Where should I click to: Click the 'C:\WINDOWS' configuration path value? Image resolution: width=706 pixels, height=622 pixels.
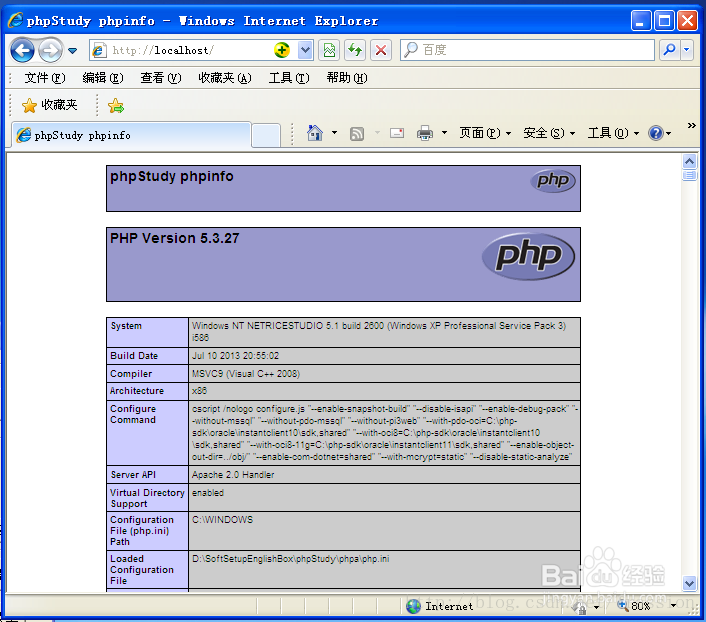tap(222, 520)
